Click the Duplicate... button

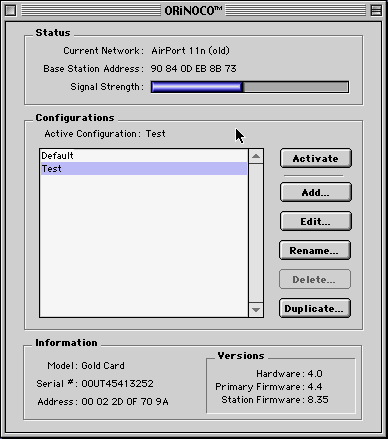pos(315,308)
